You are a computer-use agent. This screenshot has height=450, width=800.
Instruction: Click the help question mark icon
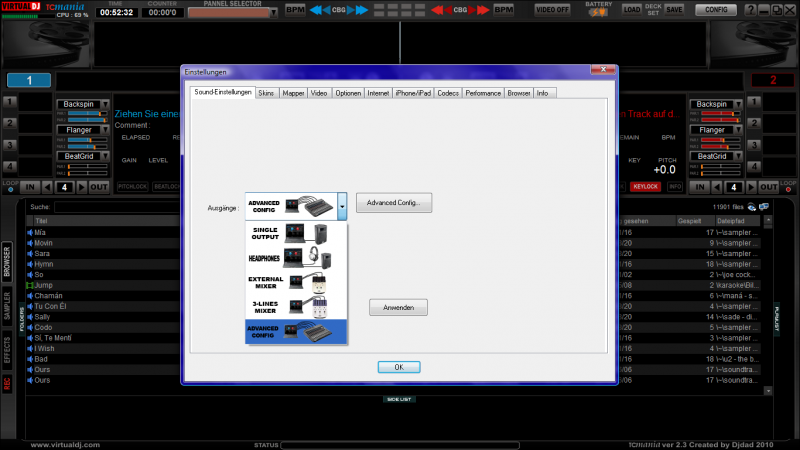750,10
